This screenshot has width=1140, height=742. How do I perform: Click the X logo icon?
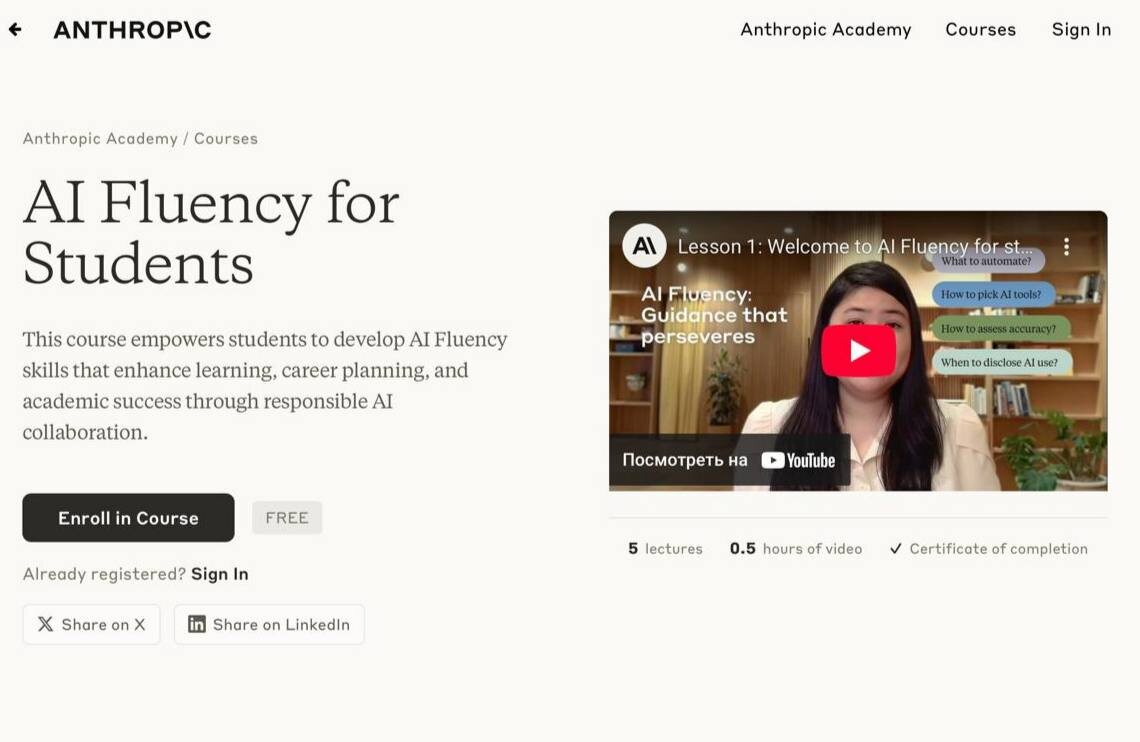click(x=45, y=624)
